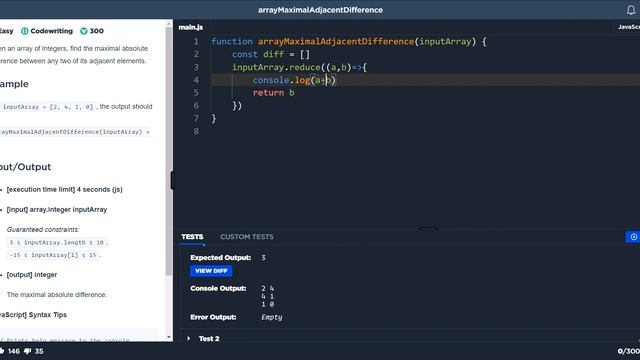
Task: Click the console.log line in the editor
Action: point(294,80)
